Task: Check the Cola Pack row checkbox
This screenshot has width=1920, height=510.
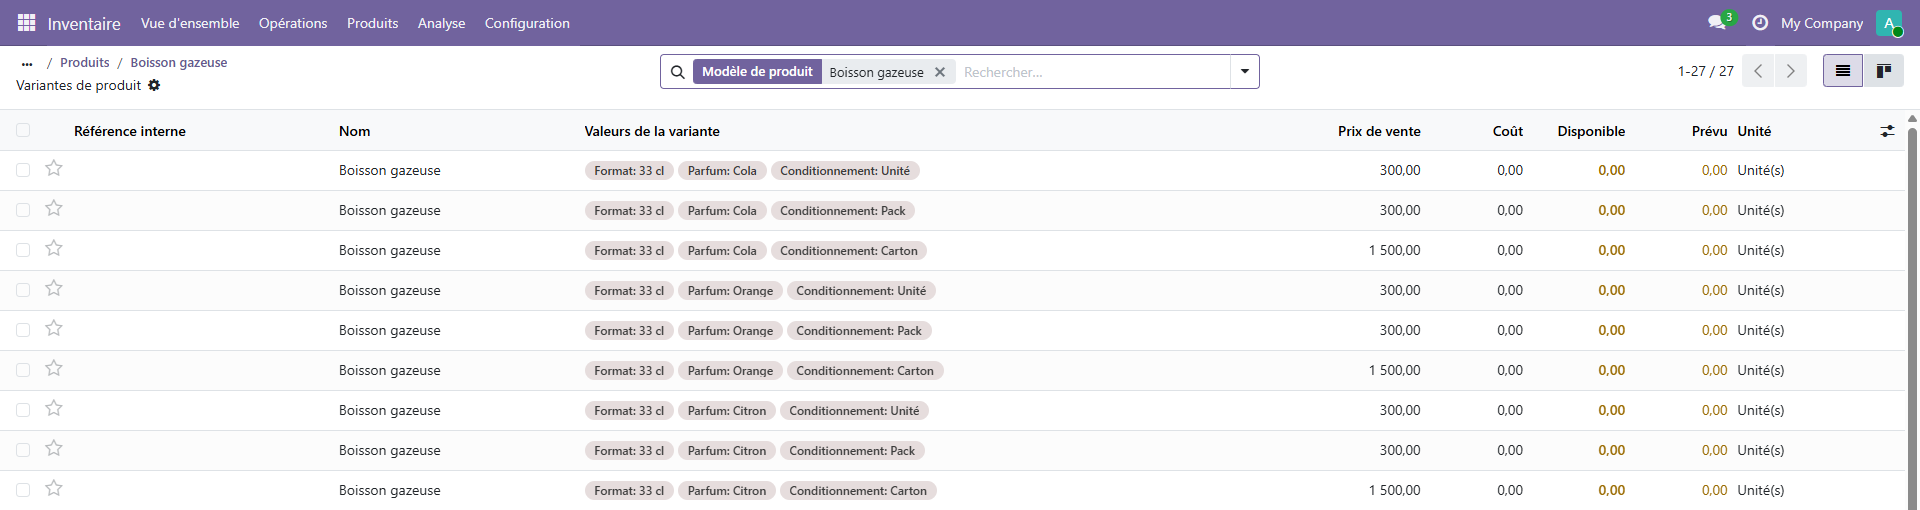Action: tap(23, 210)
